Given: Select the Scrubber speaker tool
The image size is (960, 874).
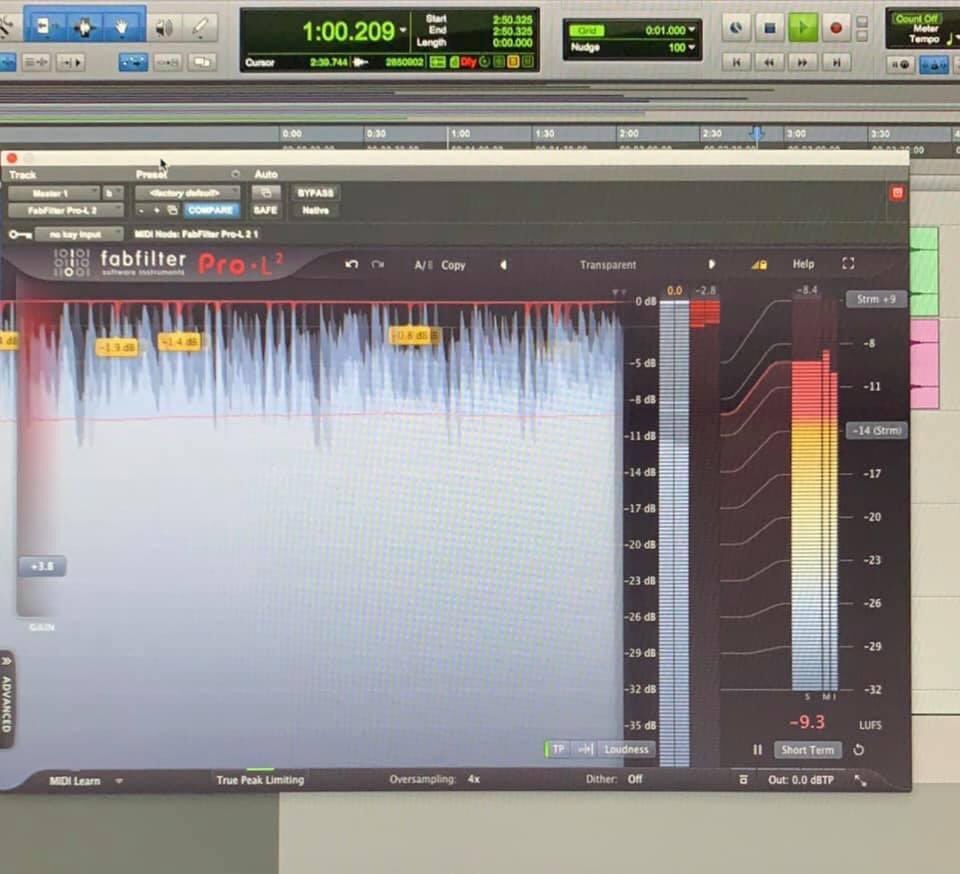Looking at the screenshot, I should pyautogui.click(x=164, y=27).
